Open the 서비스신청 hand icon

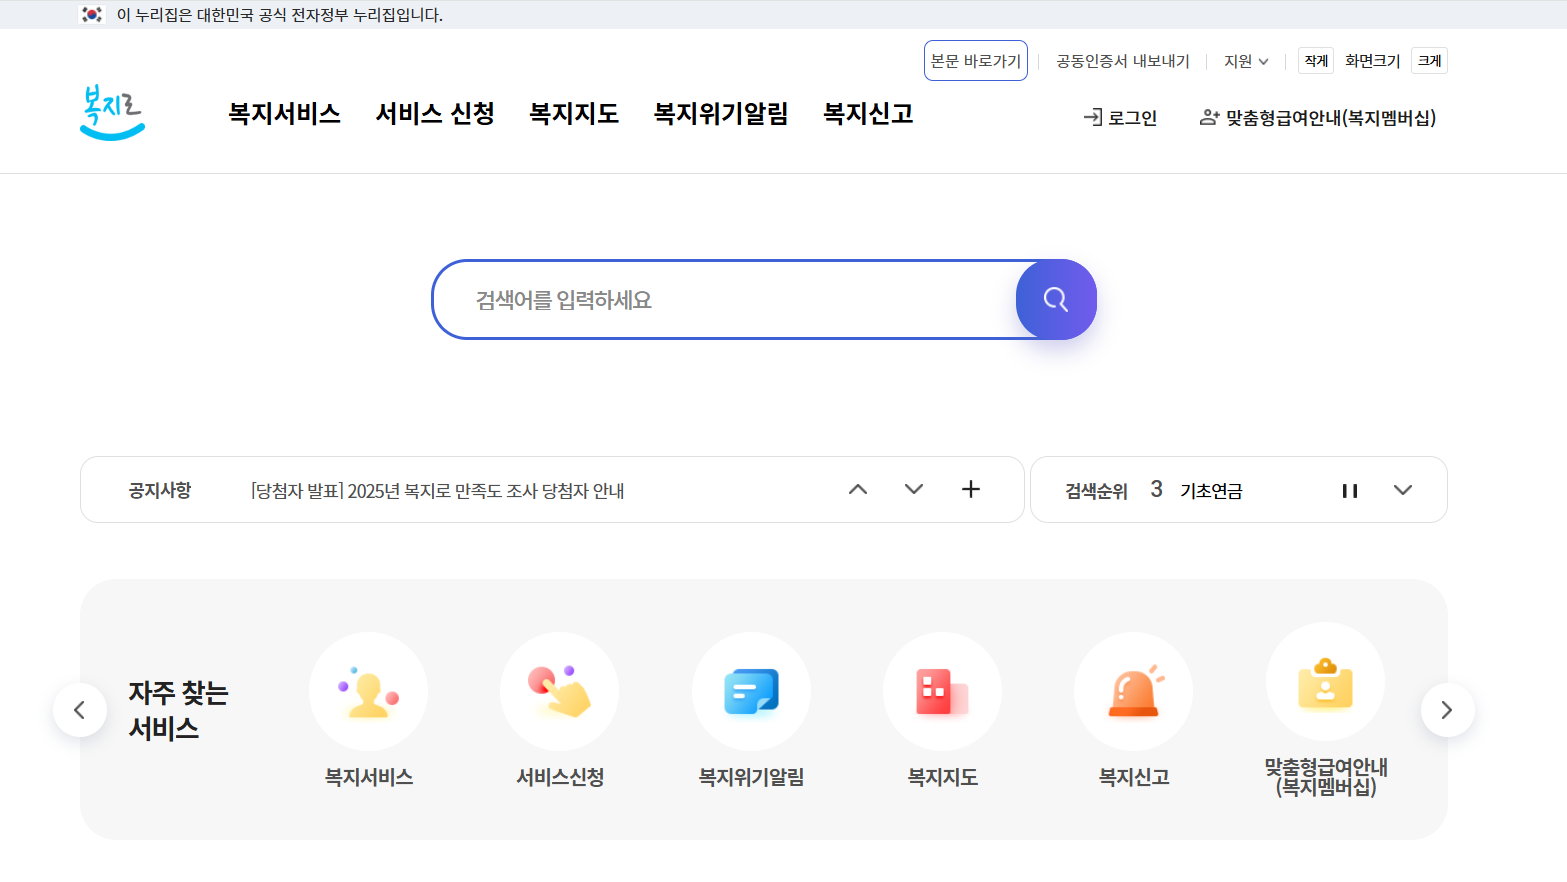559,691
